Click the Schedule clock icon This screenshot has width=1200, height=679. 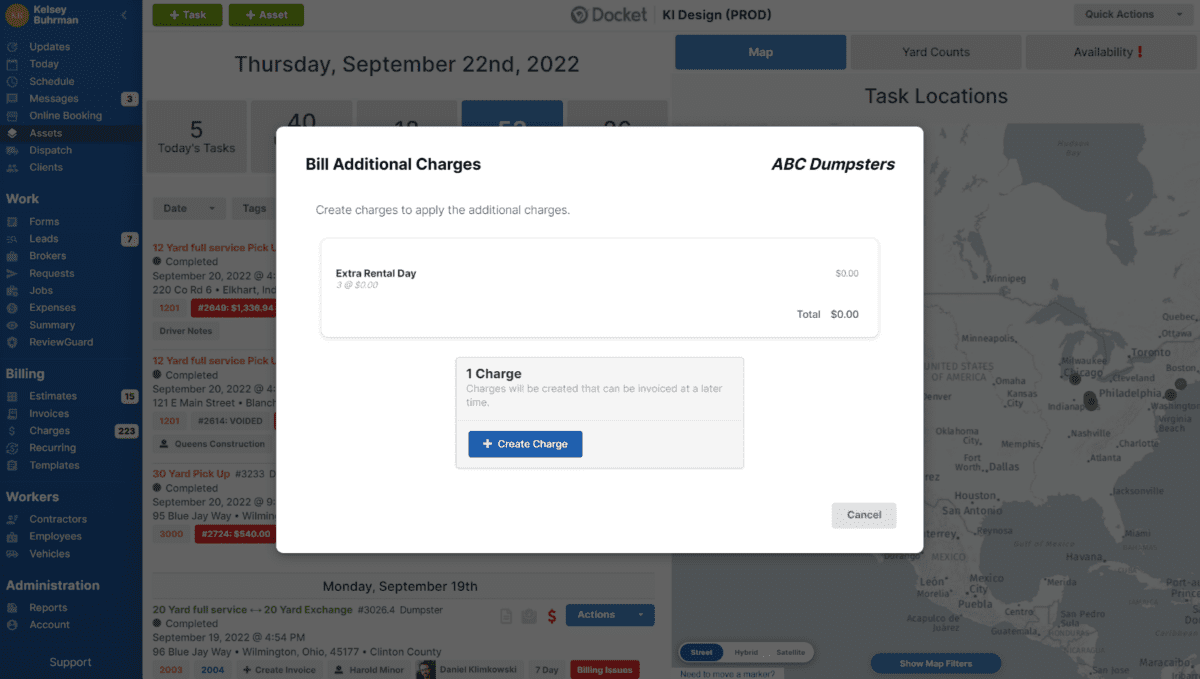[12, 81]
